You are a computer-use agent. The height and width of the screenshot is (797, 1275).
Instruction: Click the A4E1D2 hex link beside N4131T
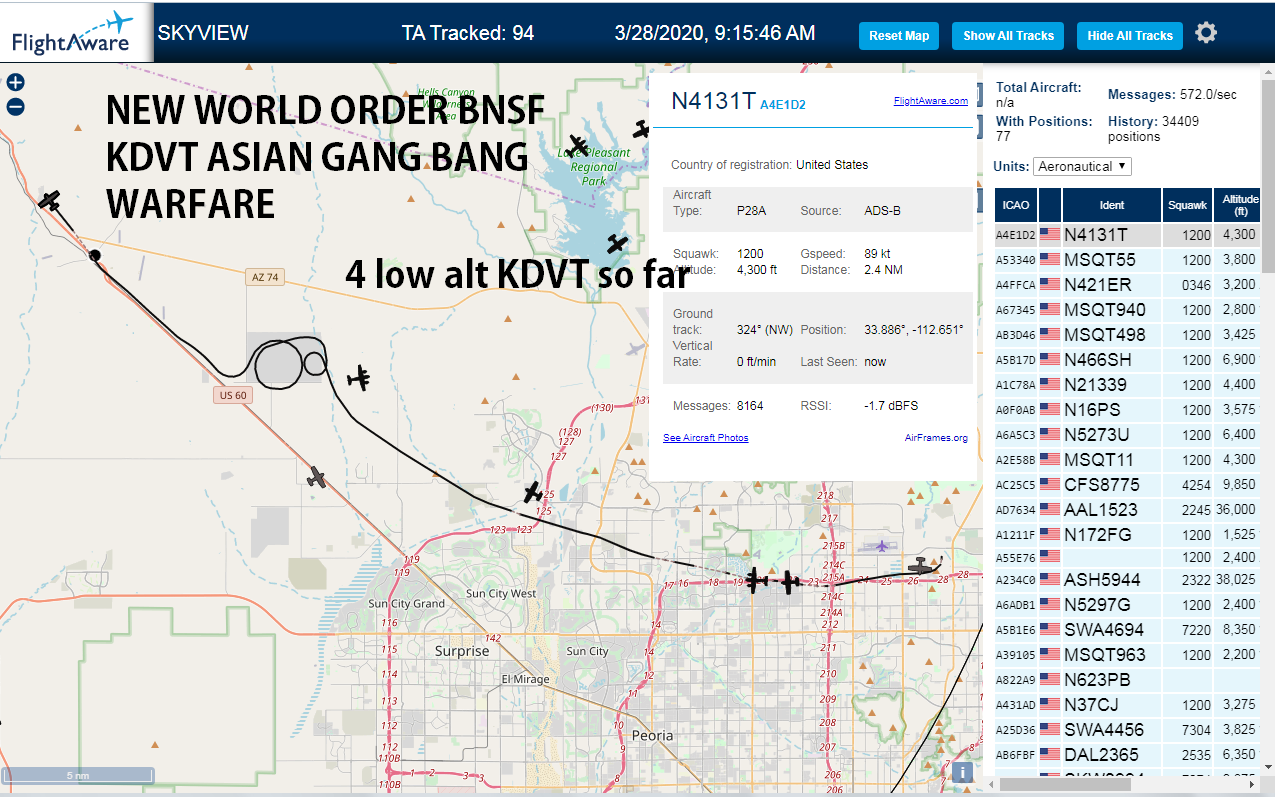pos(782,104)
